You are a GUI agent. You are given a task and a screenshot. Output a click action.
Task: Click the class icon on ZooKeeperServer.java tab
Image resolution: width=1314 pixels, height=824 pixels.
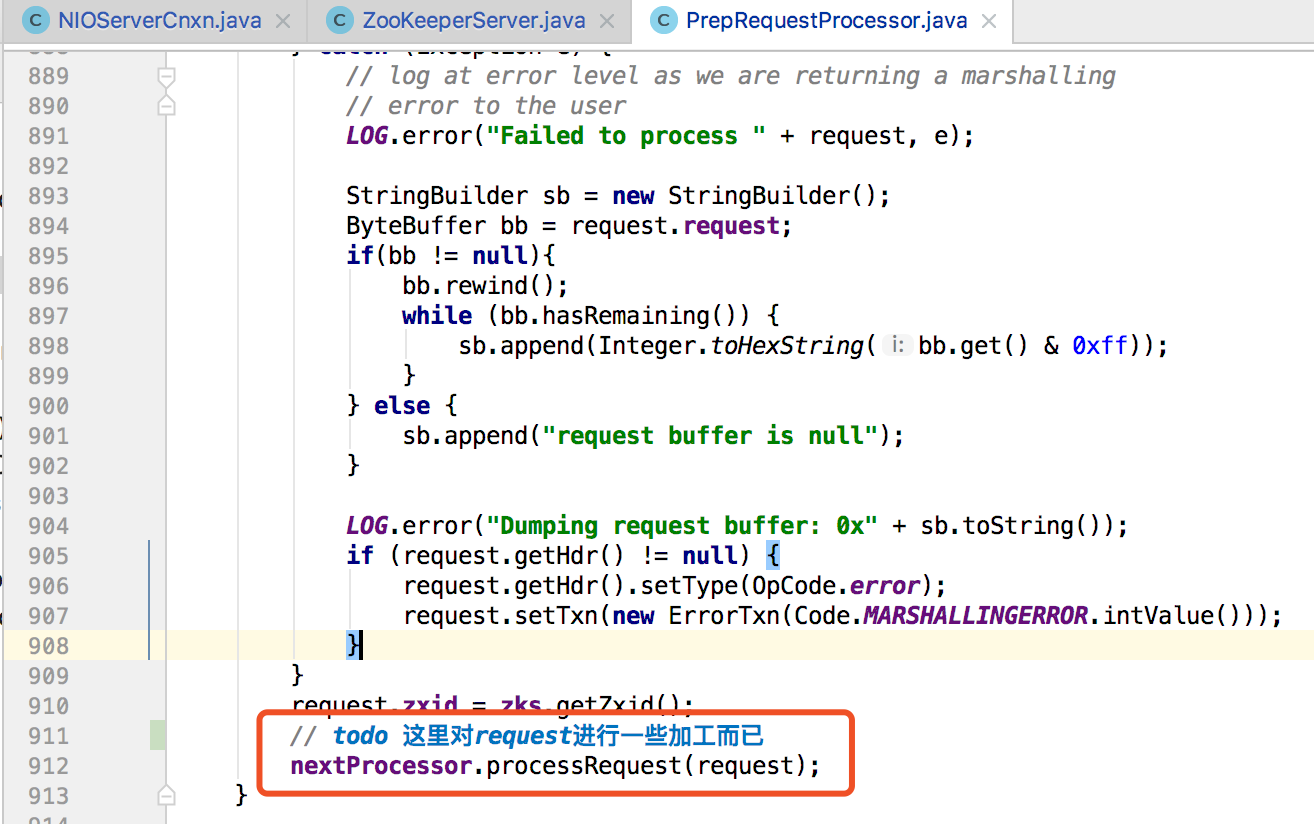tap(342, 19)
